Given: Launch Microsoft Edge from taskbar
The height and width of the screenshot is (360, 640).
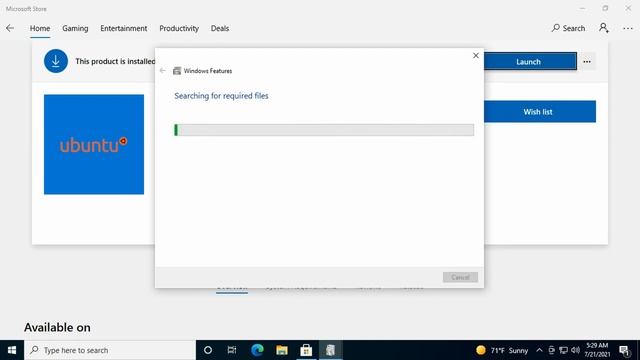Looking at the screenshot, I should [257, 350].
